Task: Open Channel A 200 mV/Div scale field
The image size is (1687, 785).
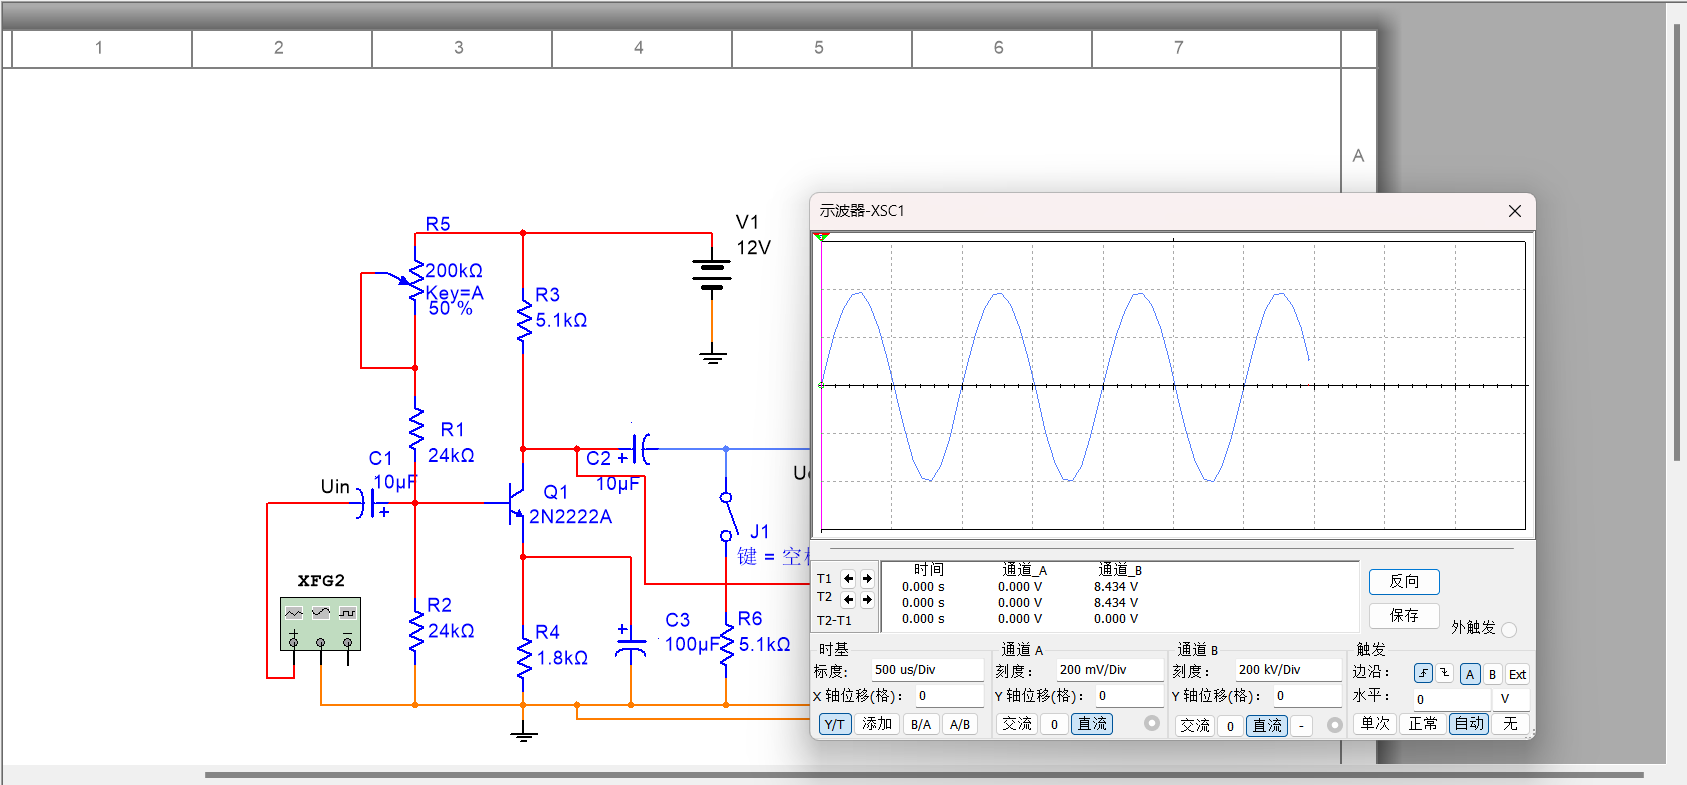Action: pos(1109,670)
